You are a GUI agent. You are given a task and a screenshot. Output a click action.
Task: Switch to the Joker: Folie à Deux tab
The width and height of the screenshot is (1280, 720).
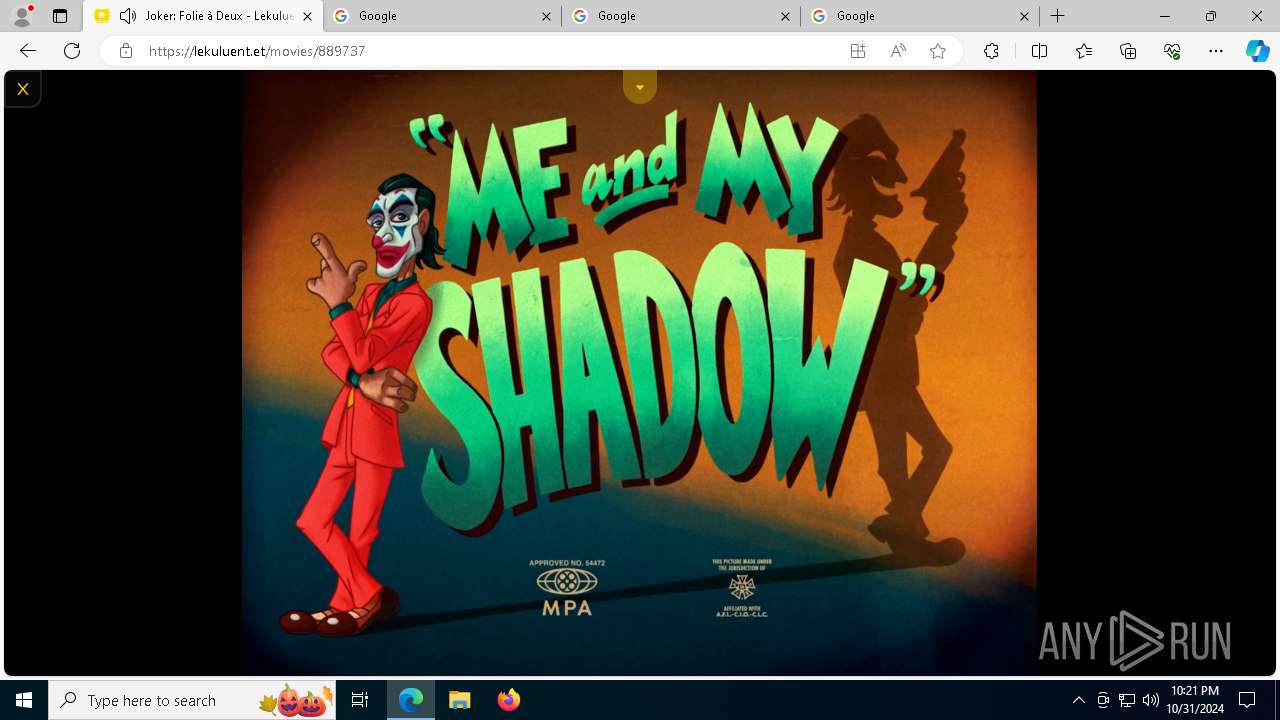[203, 16]
